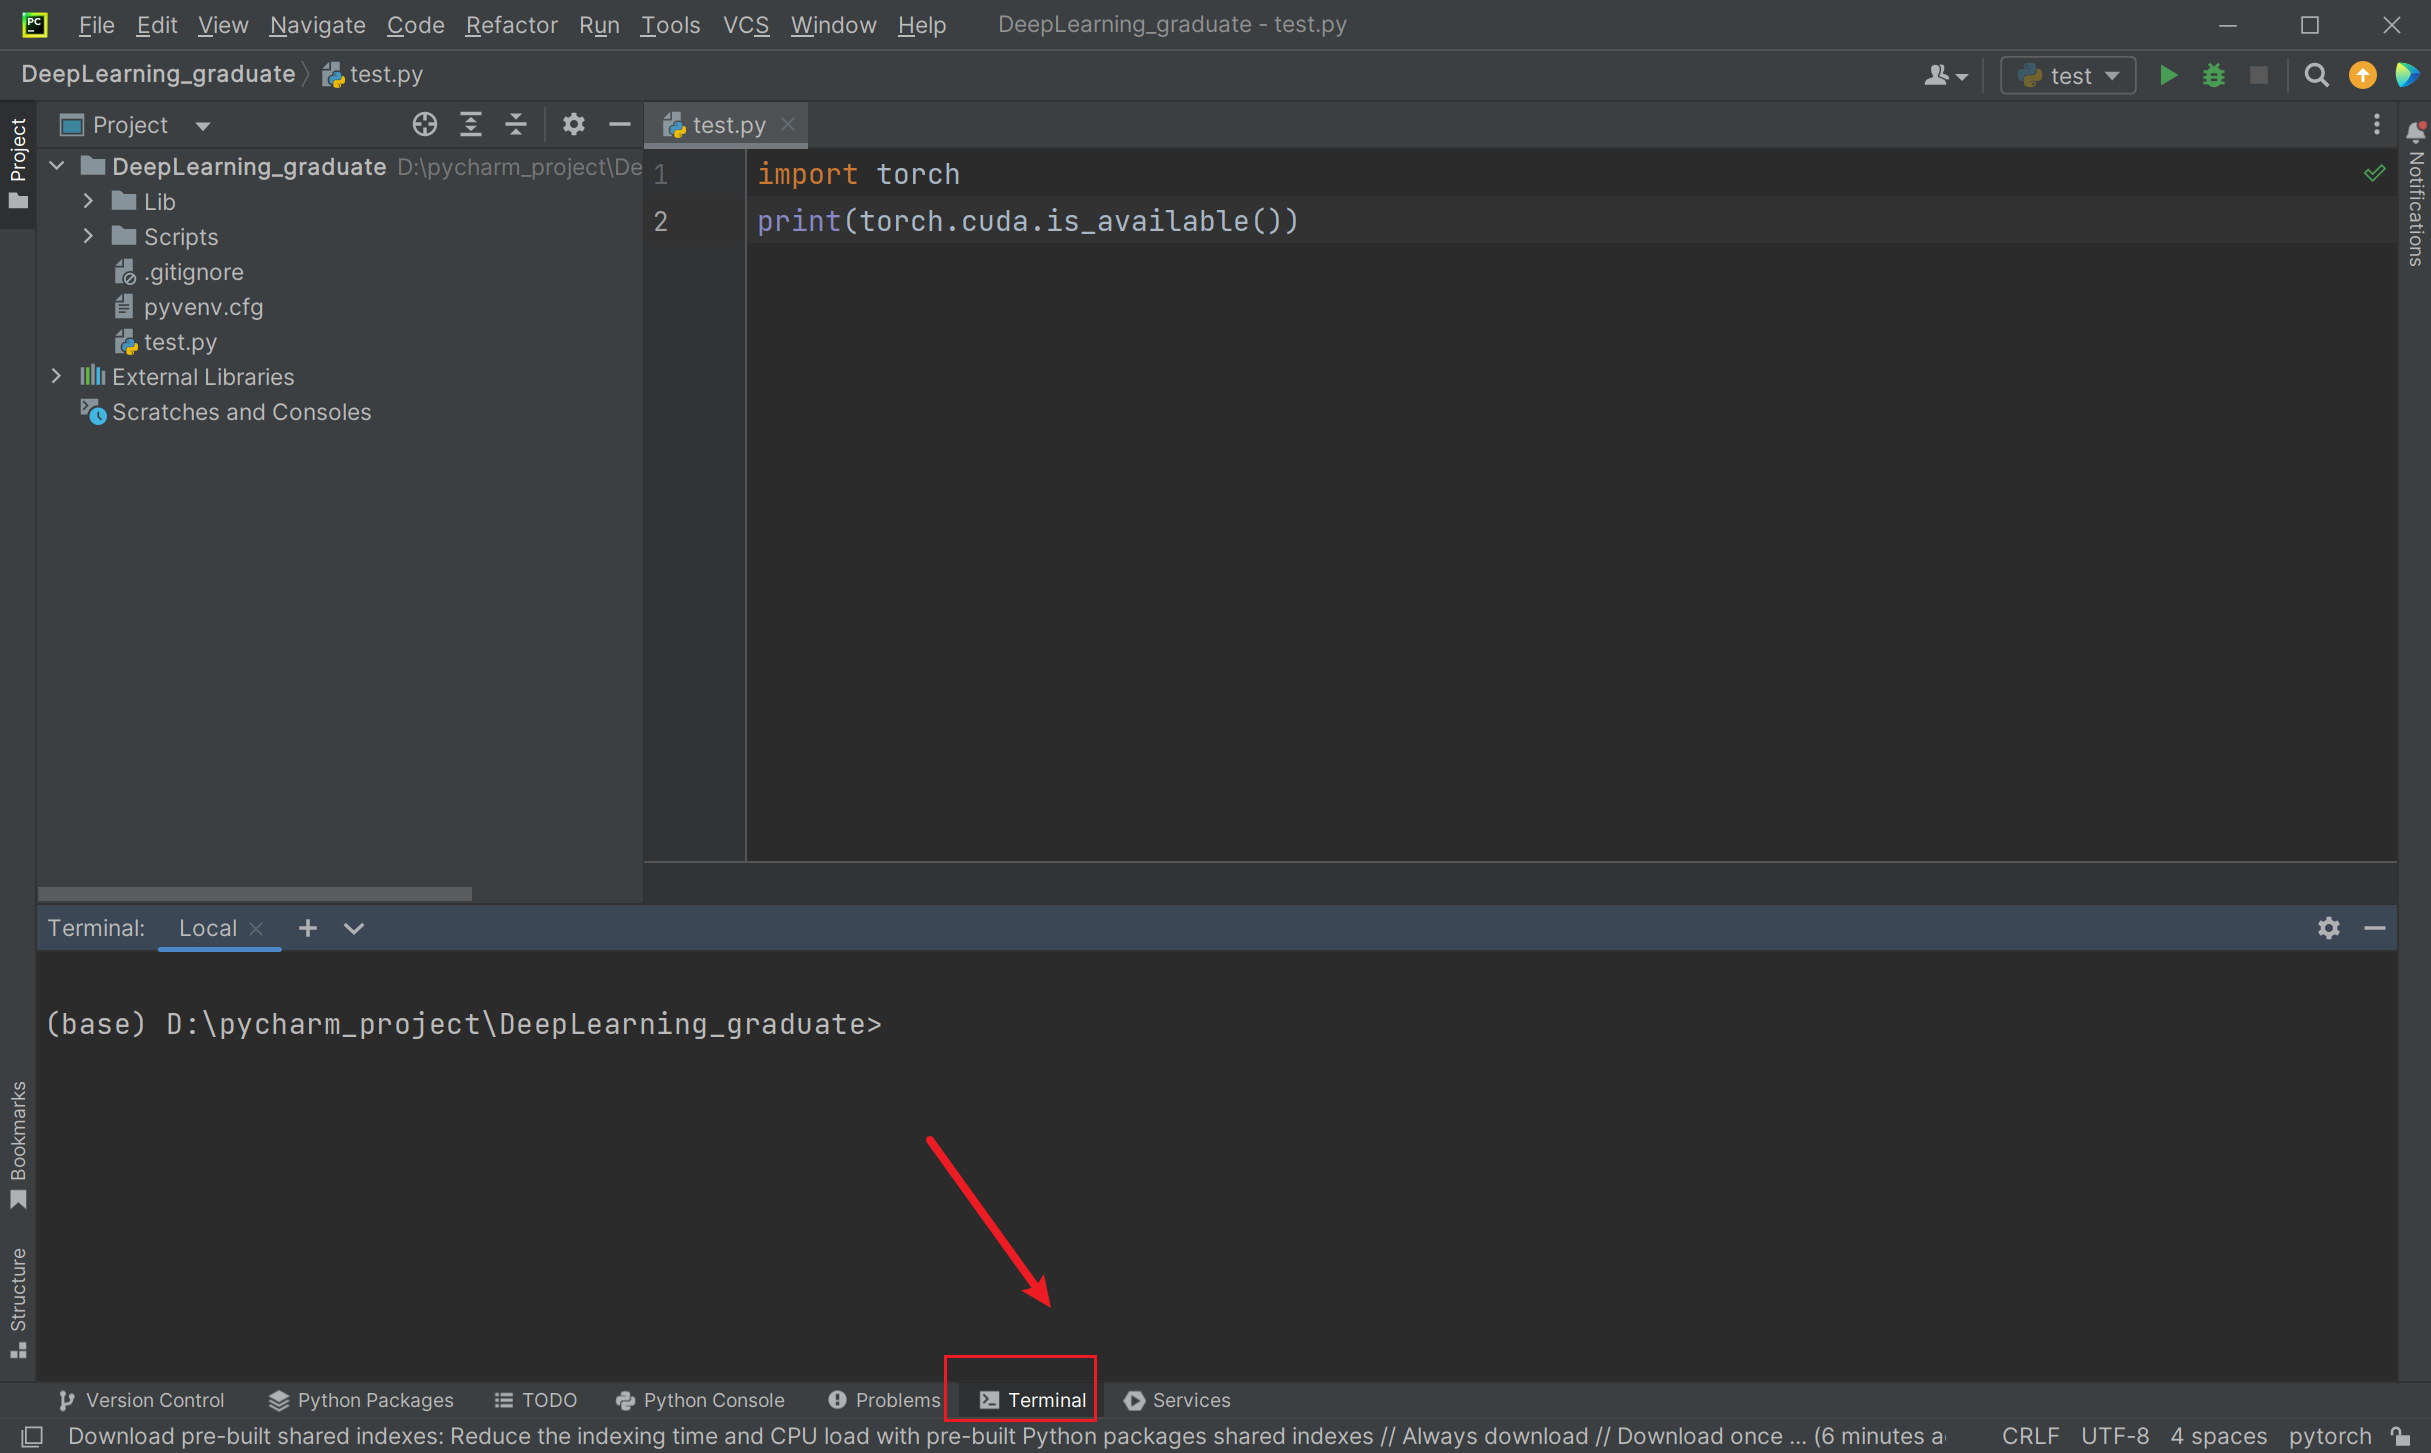Open Project panel gear settings
This screenshot has width=2431, height=1453.
point(573,125)
